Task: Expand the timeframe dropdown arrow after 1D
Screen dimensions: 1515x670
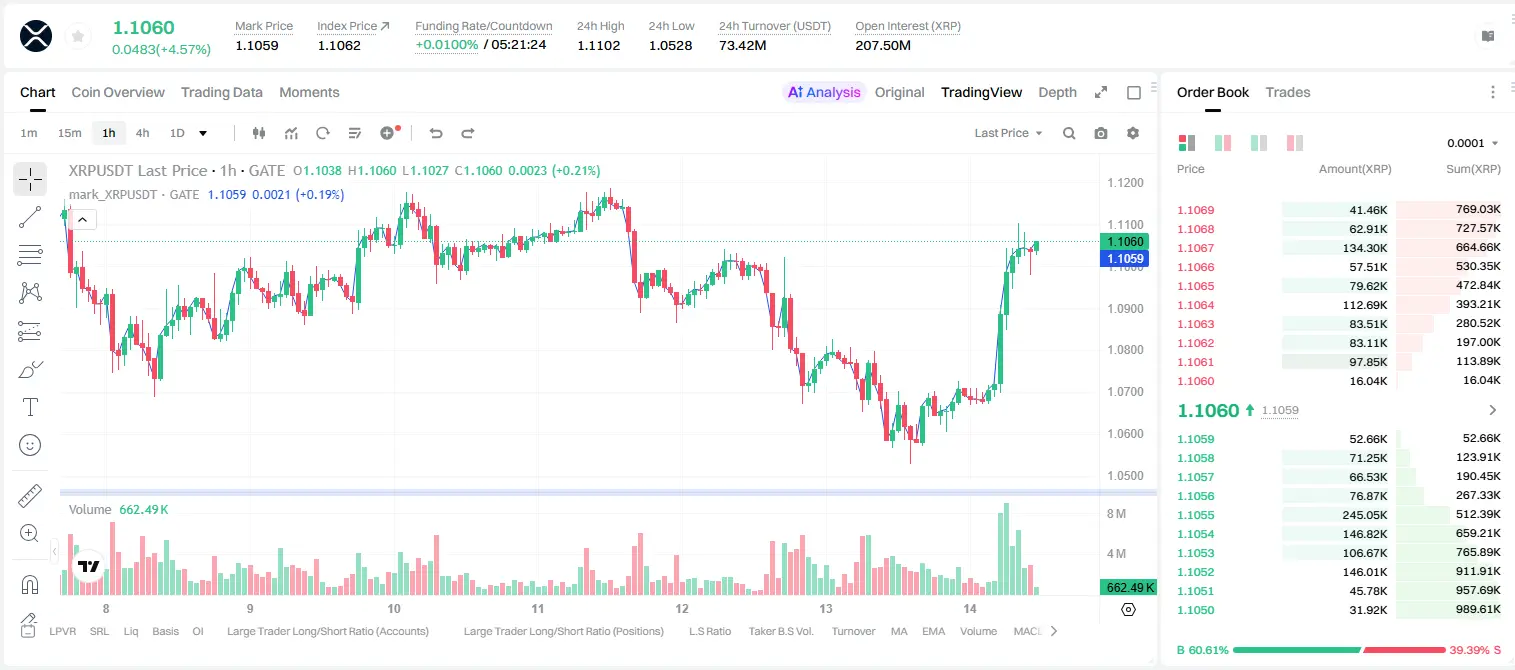Action: click(203, 133)
